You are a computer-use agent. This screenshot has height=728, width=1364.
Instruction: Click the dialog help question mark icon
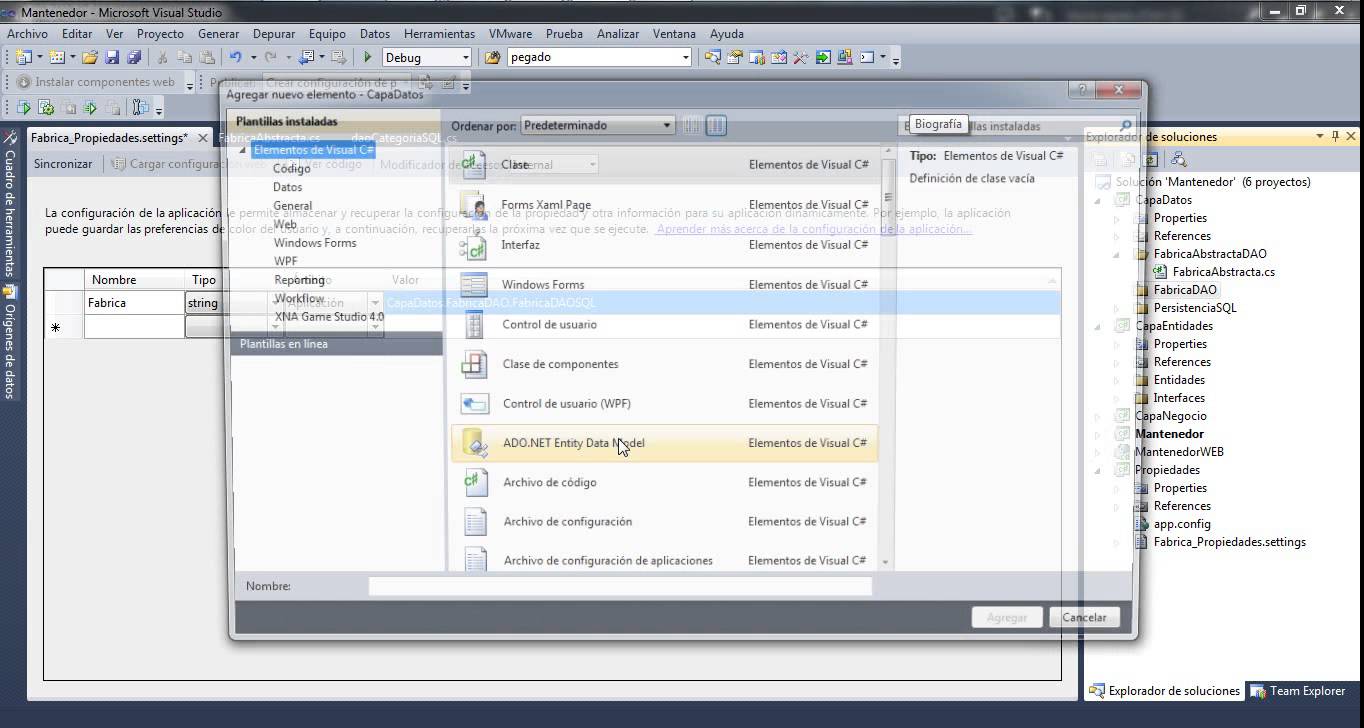(1082, 90)
